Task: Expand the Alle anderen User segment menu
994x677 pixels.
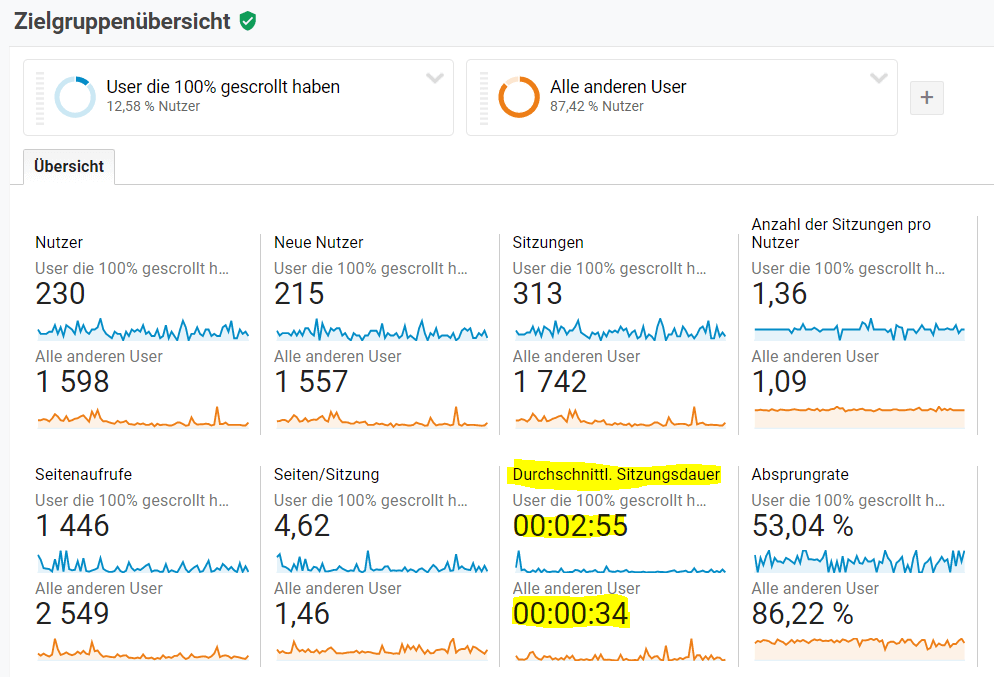Action: pos(878,78)
